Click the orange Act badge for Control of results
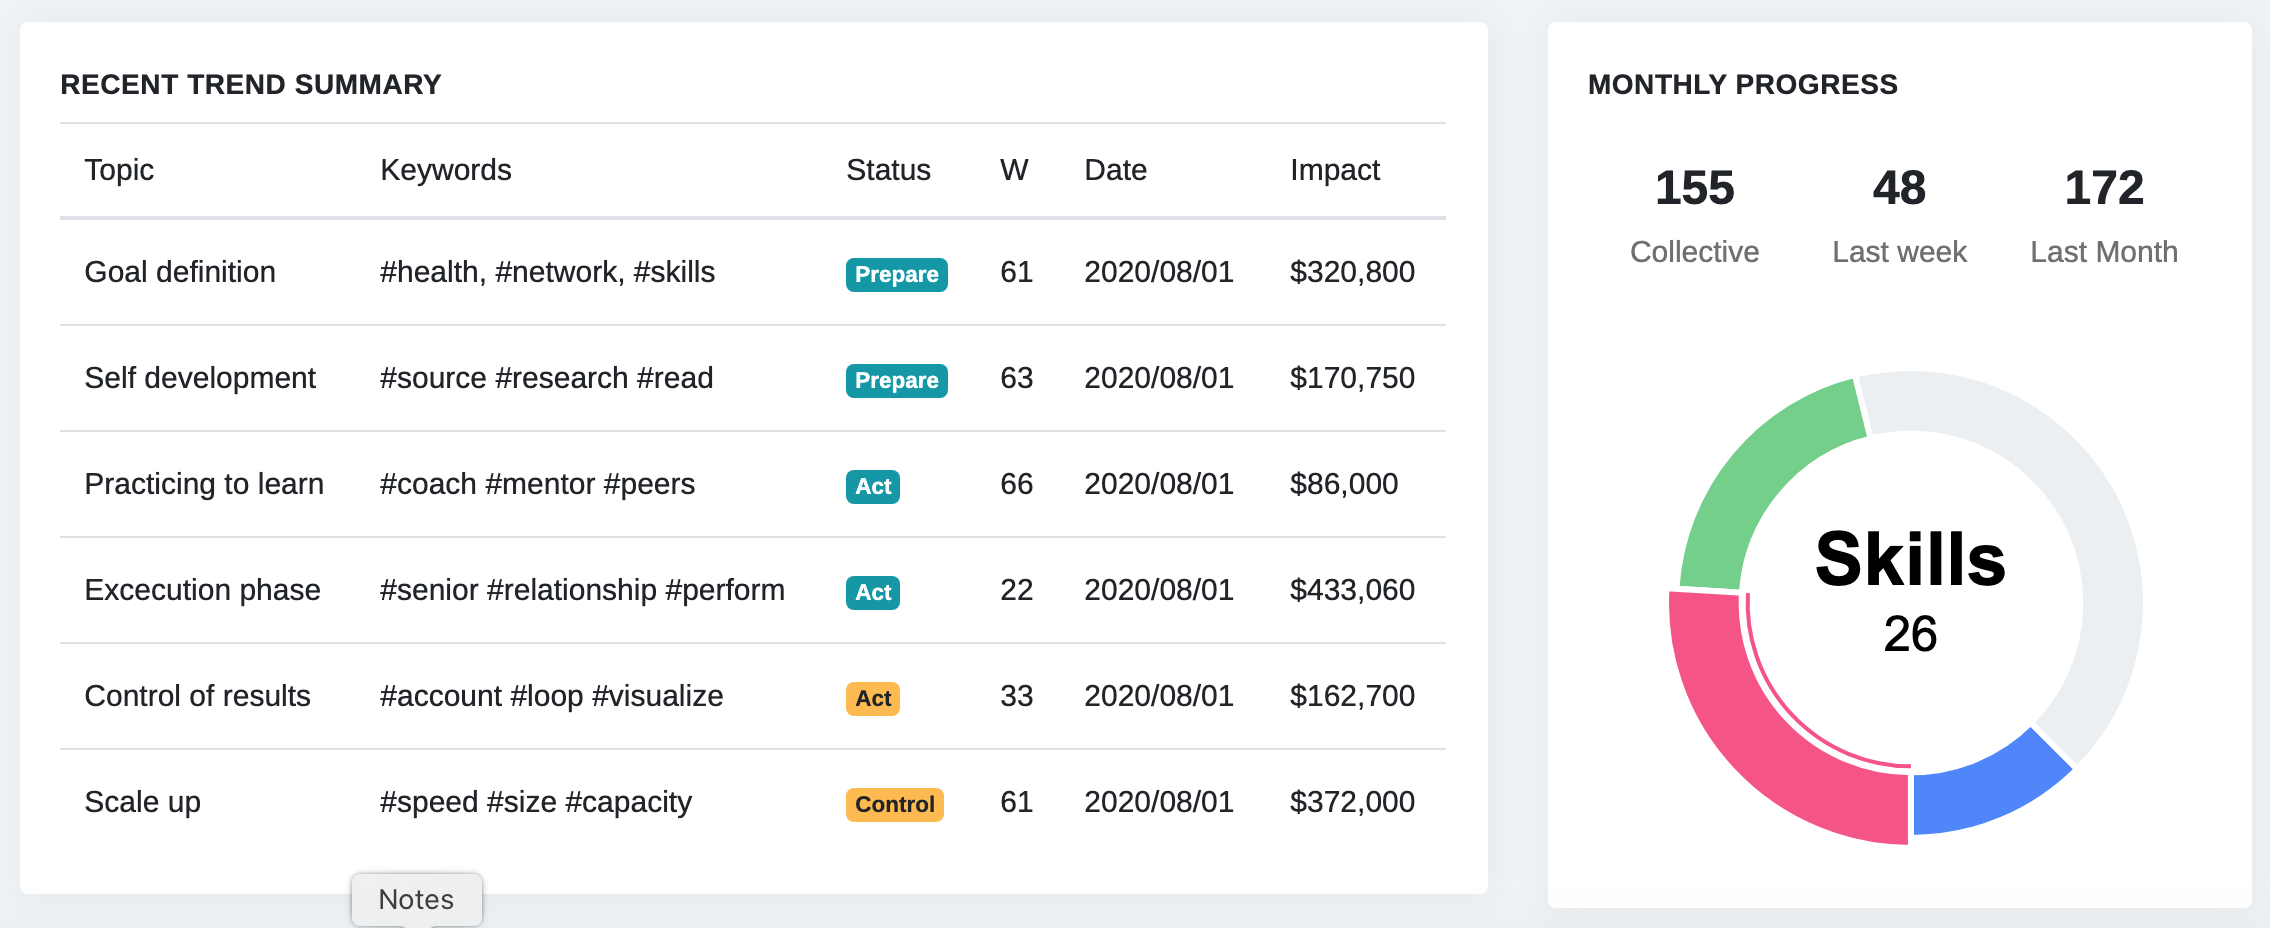Viewport: 2270px width, 928px height. 872,698
